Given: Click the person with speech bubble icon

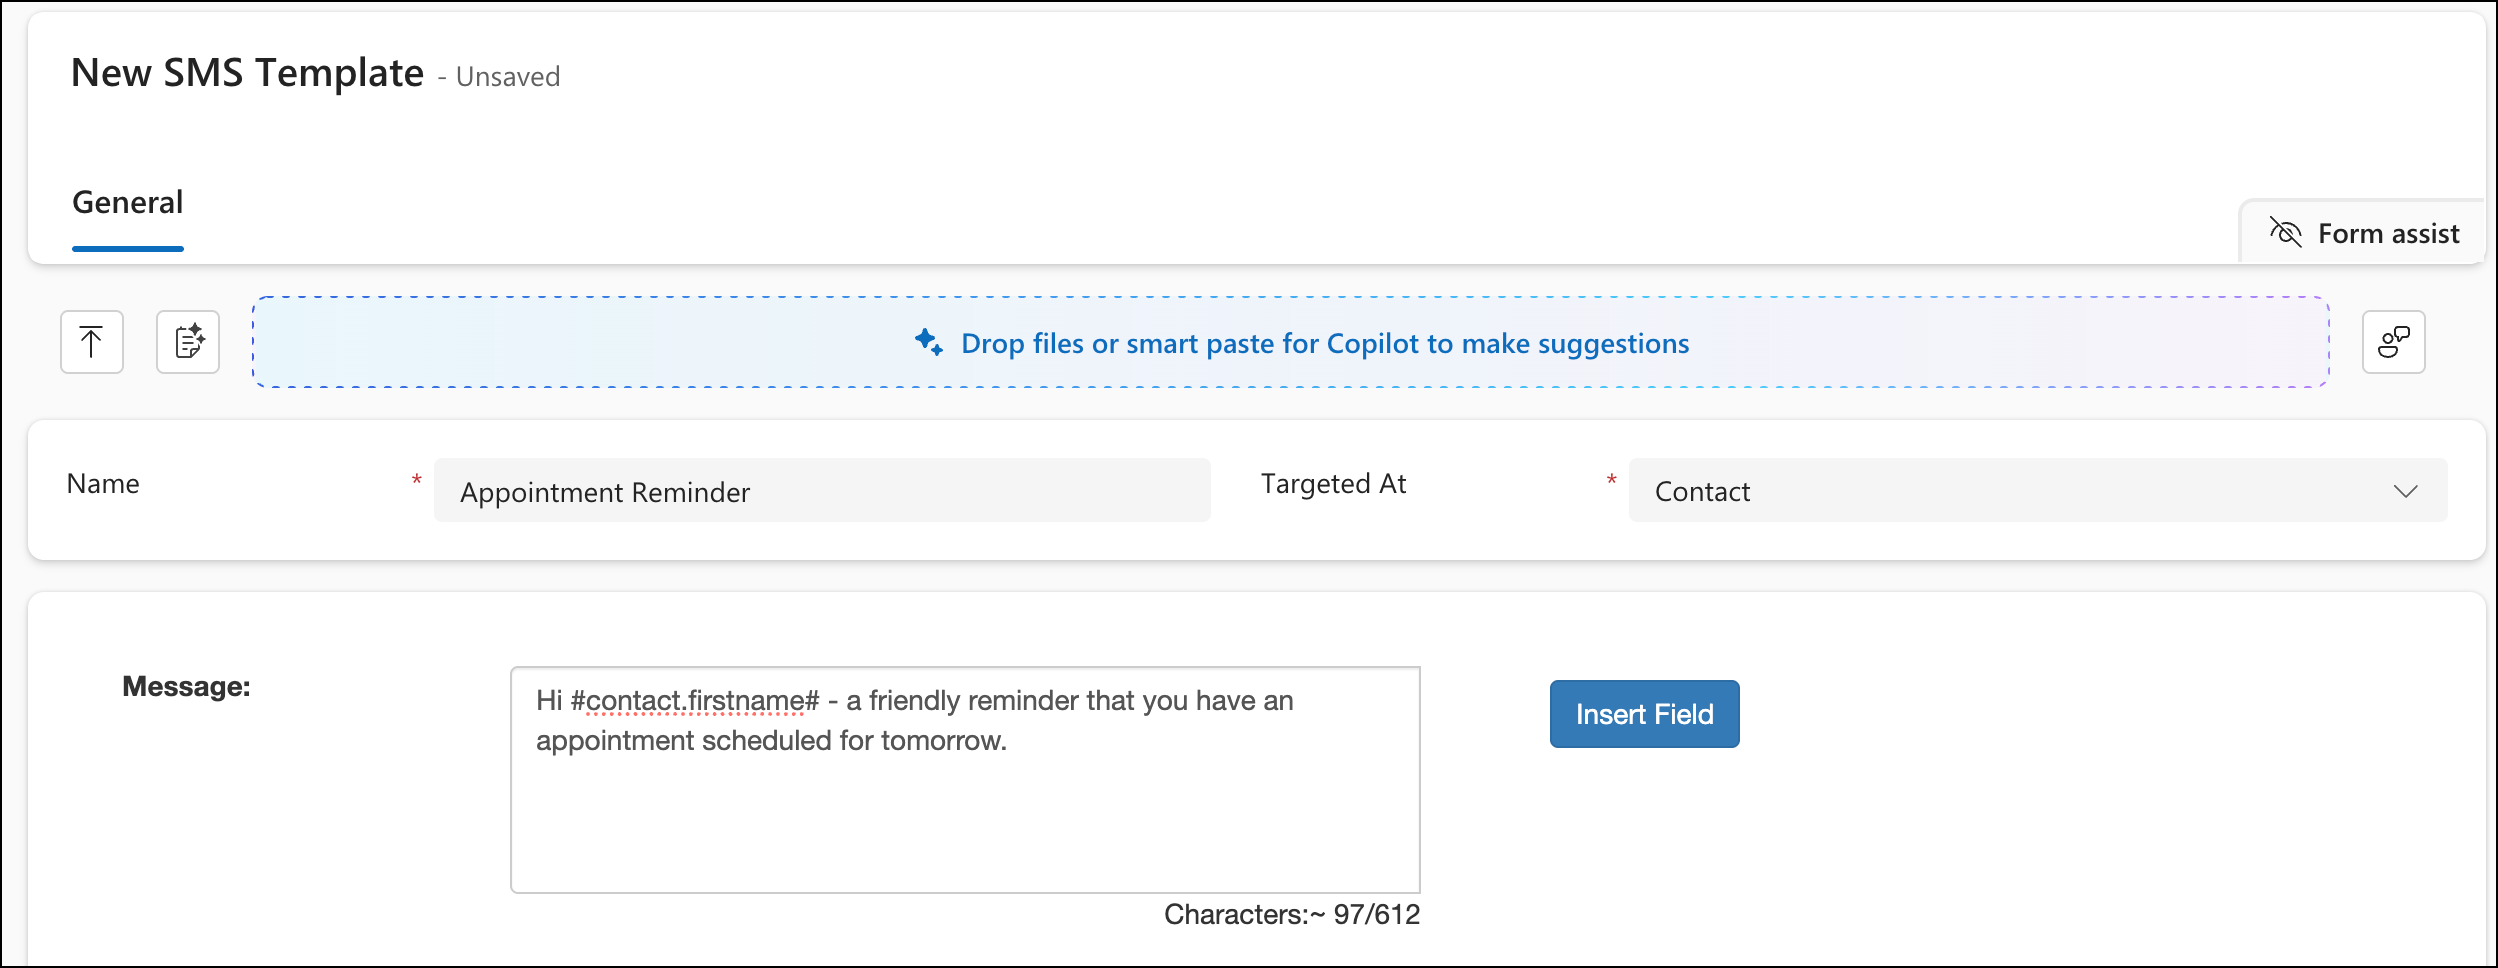Looking at the screenshot, I should pos(2393,342).
